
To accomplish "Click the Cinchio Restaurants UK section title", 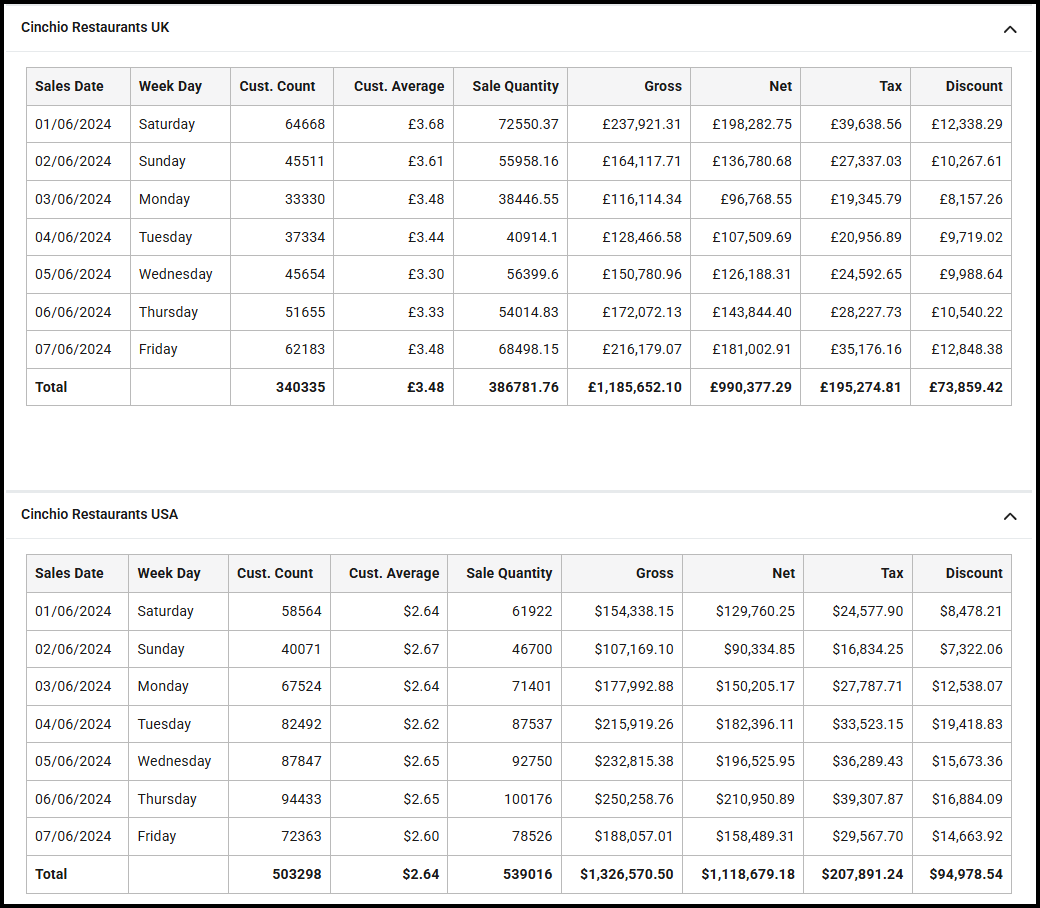I will pyautogui.click(x=95, y=28).
